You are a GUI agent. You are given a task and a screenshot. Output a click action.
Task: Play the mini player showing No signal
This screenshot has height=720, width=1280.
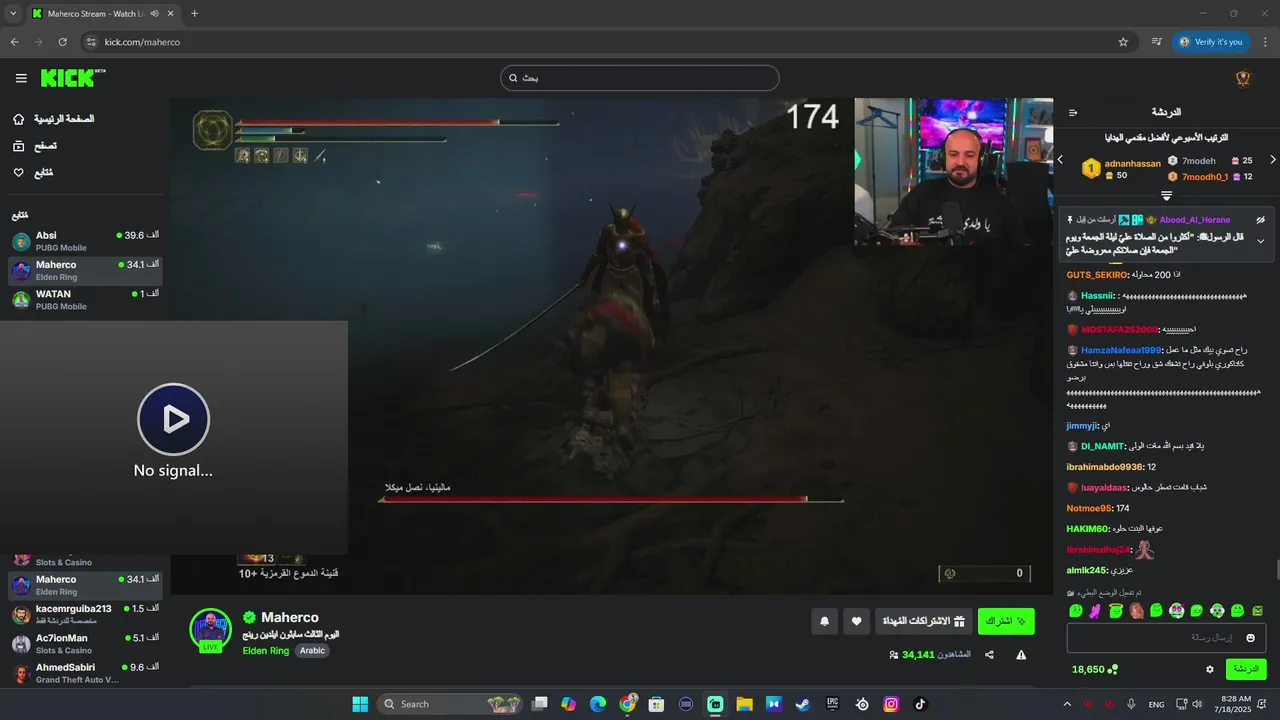click(x=173, y=419)
